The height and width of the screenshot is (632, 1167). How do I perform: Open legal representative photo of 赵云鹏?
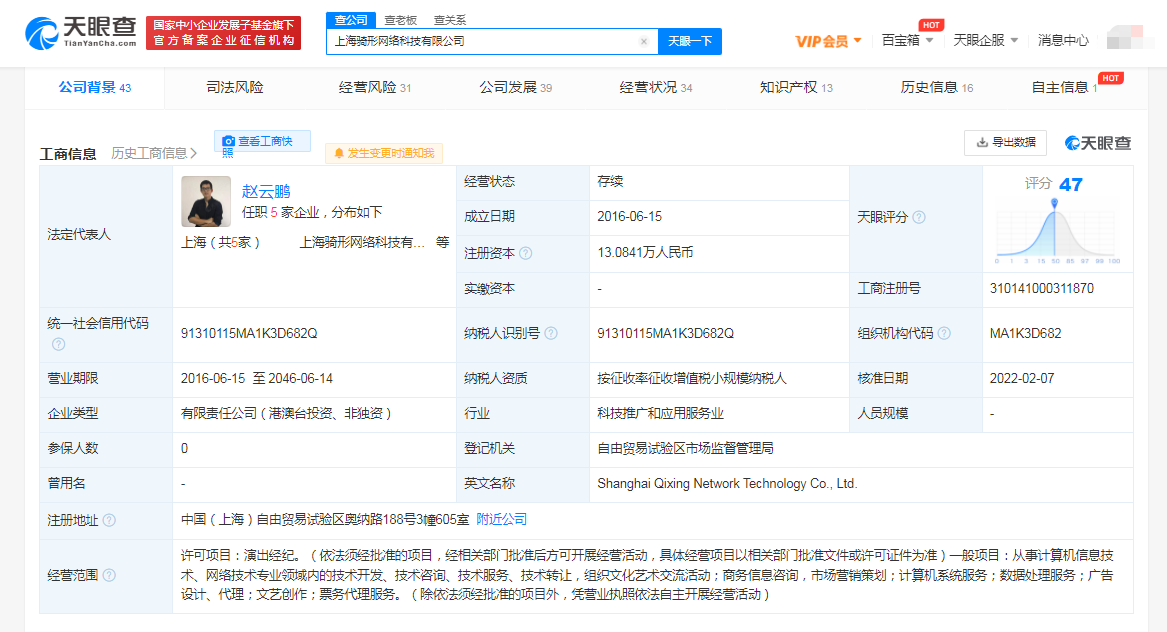[x=206, y=201]
